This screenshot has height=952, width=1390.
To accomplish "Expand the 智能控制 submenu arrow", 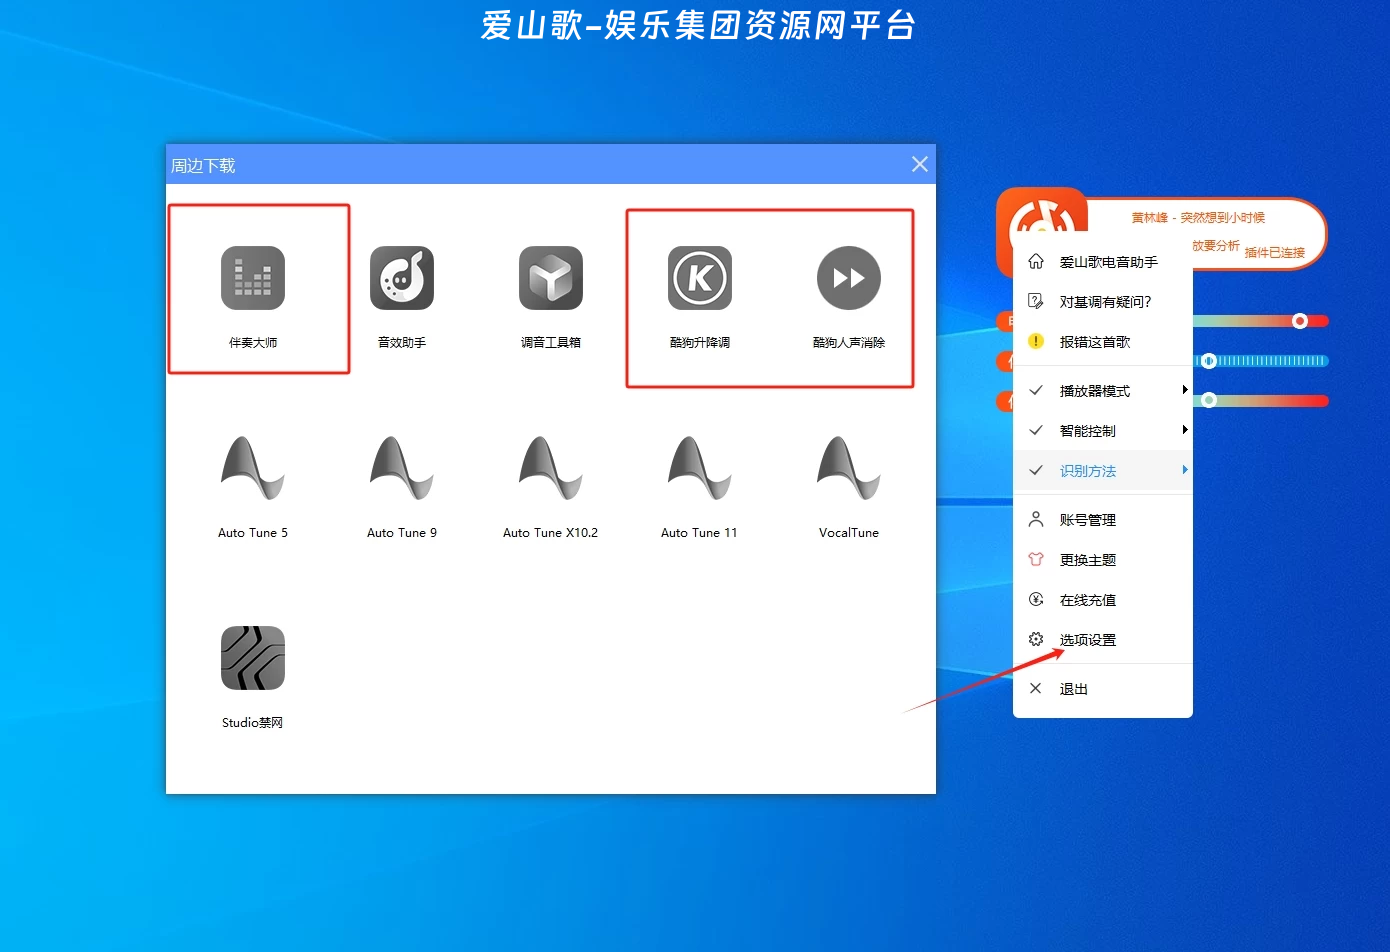I will point(1184,430).
